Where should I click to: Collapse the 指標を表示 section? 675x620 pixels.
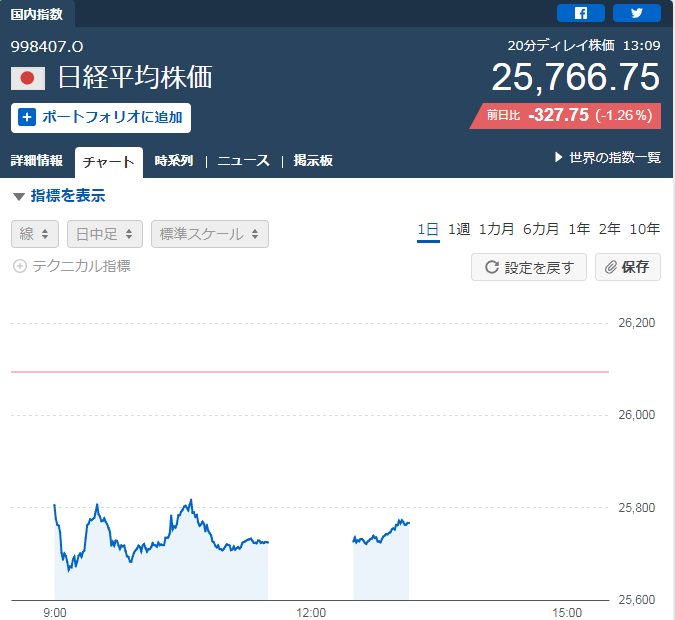tap(19, 197)
